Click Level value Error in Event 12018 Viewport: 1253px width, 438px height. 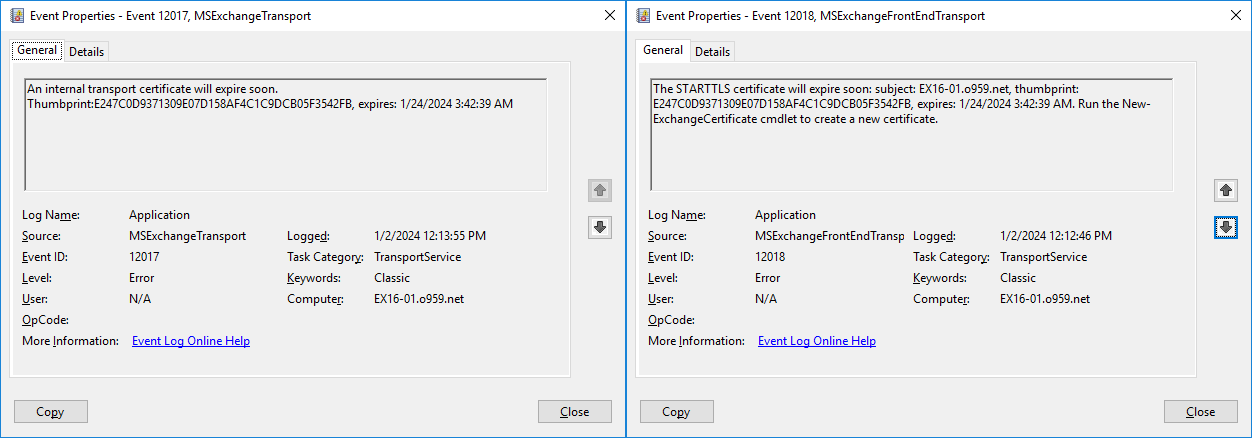[769, 278]
